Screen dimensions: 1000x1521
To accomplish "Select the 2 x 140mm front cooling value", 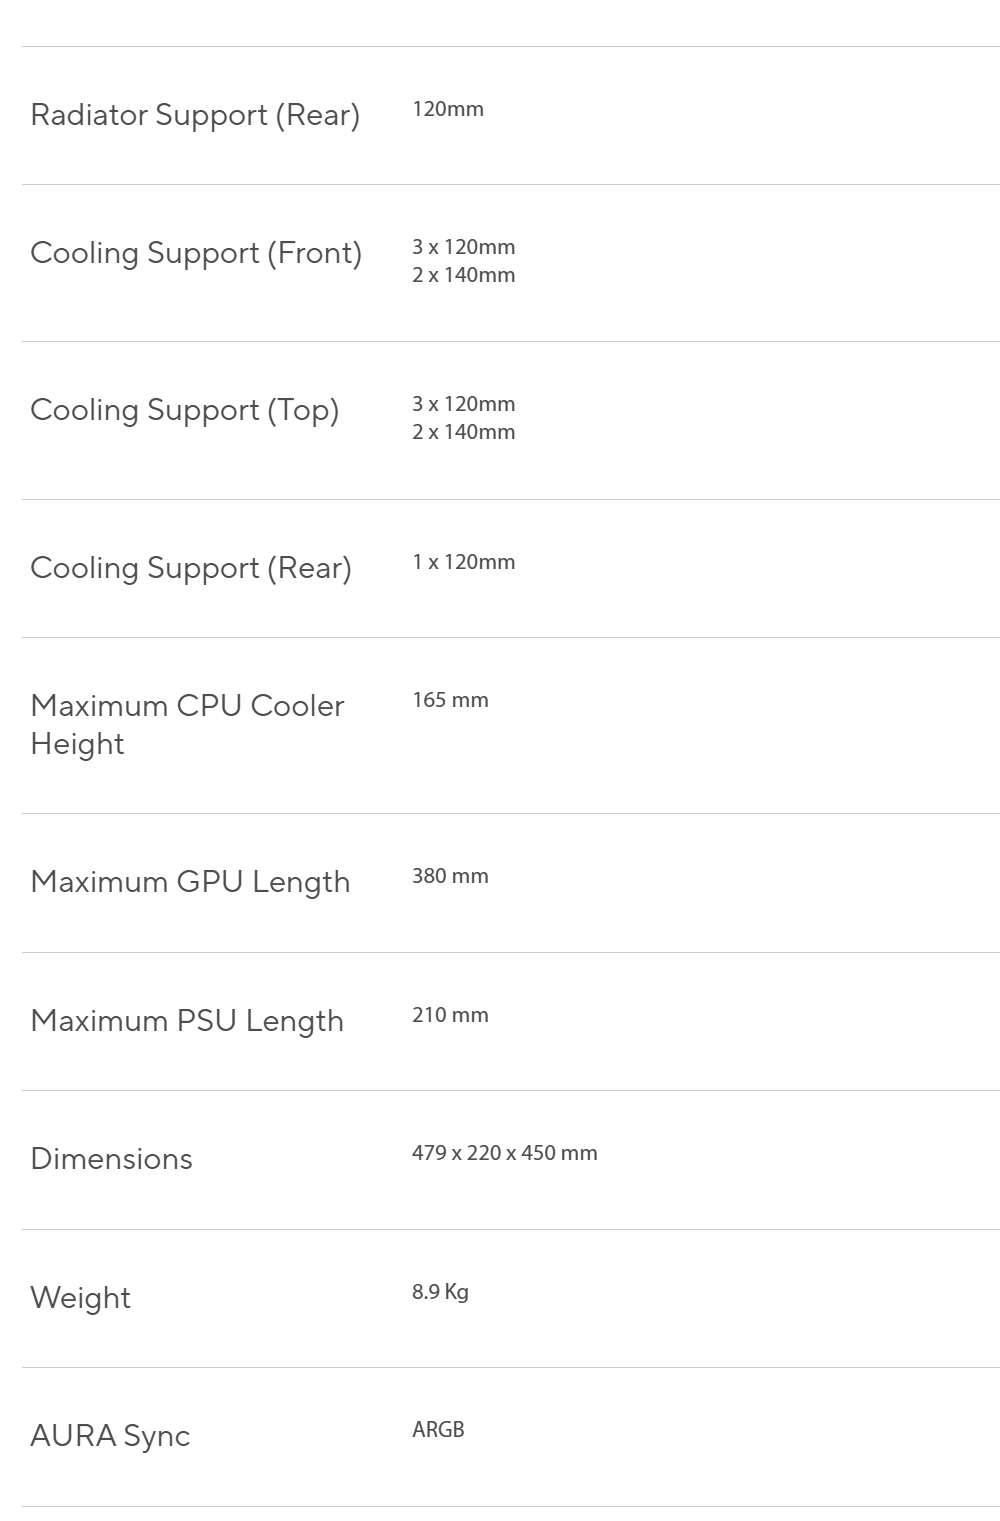I will coord(464,275).
